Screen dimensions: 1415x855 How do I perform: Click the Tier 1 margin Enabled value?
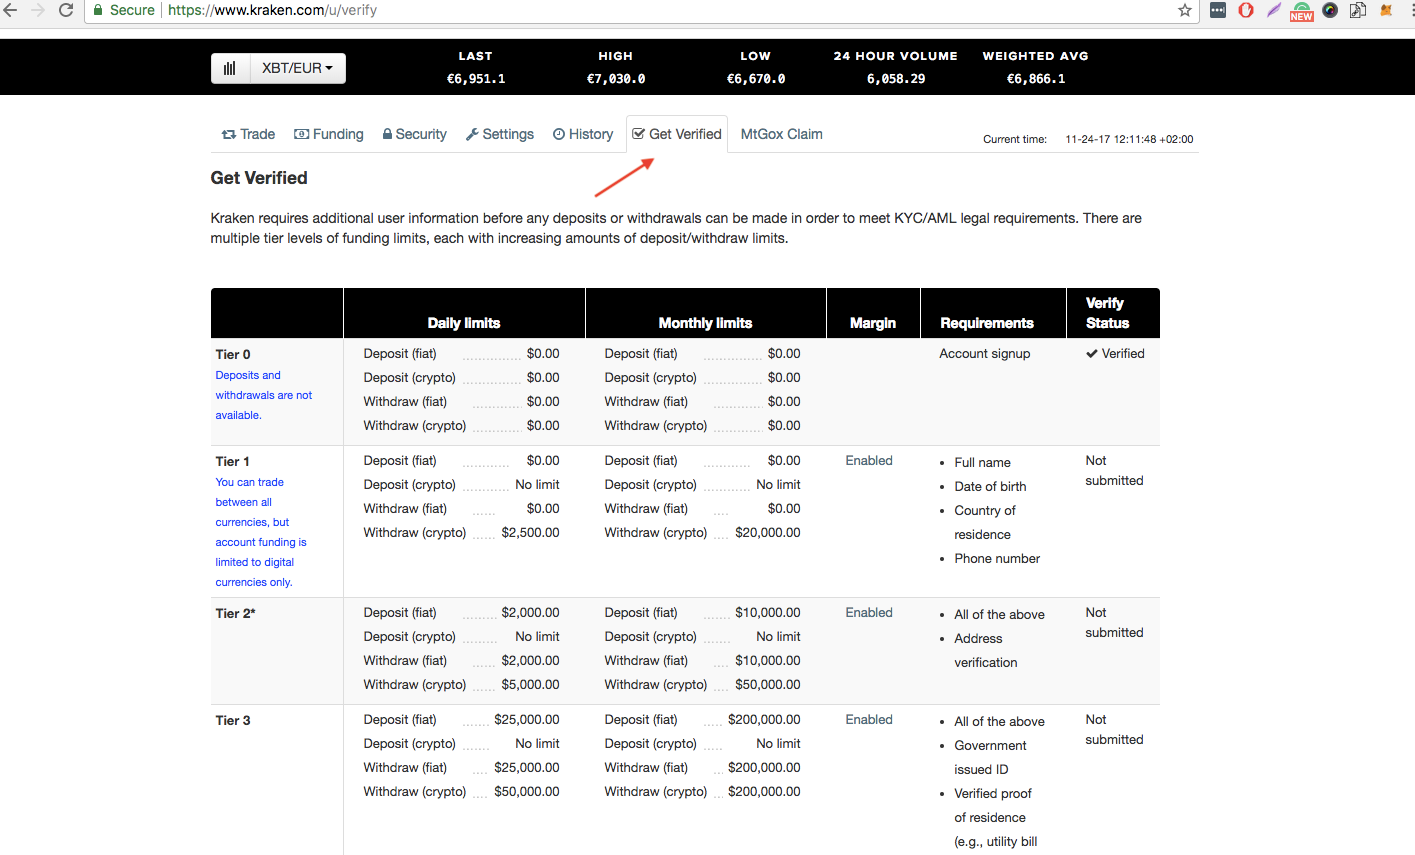click(x=869, y=461)
